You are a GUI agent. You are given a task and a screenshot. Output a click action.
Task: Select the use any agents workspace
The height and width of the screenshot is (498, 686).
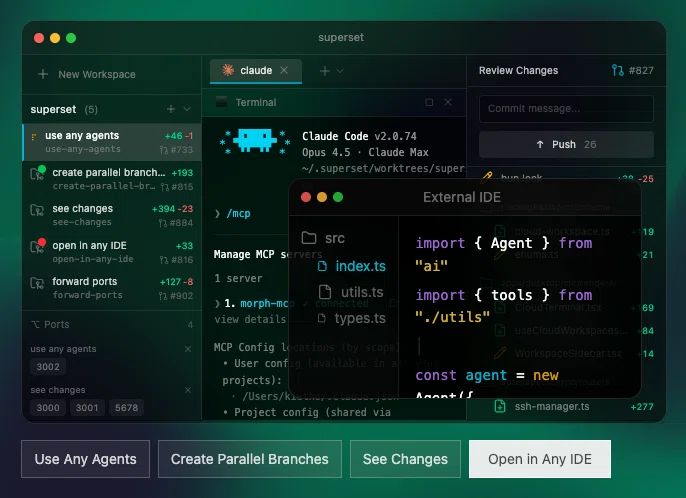point(112,142)
